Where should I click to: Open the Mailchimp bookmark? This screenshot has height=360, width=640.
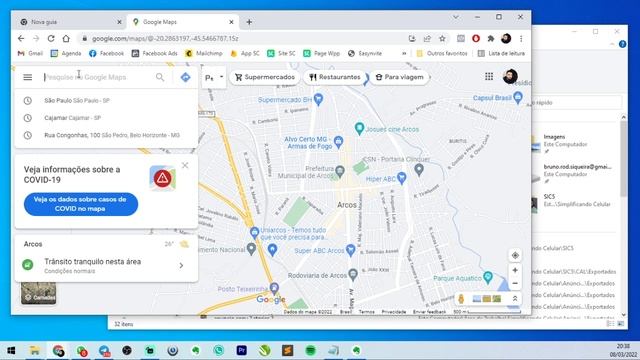point(204,53)
